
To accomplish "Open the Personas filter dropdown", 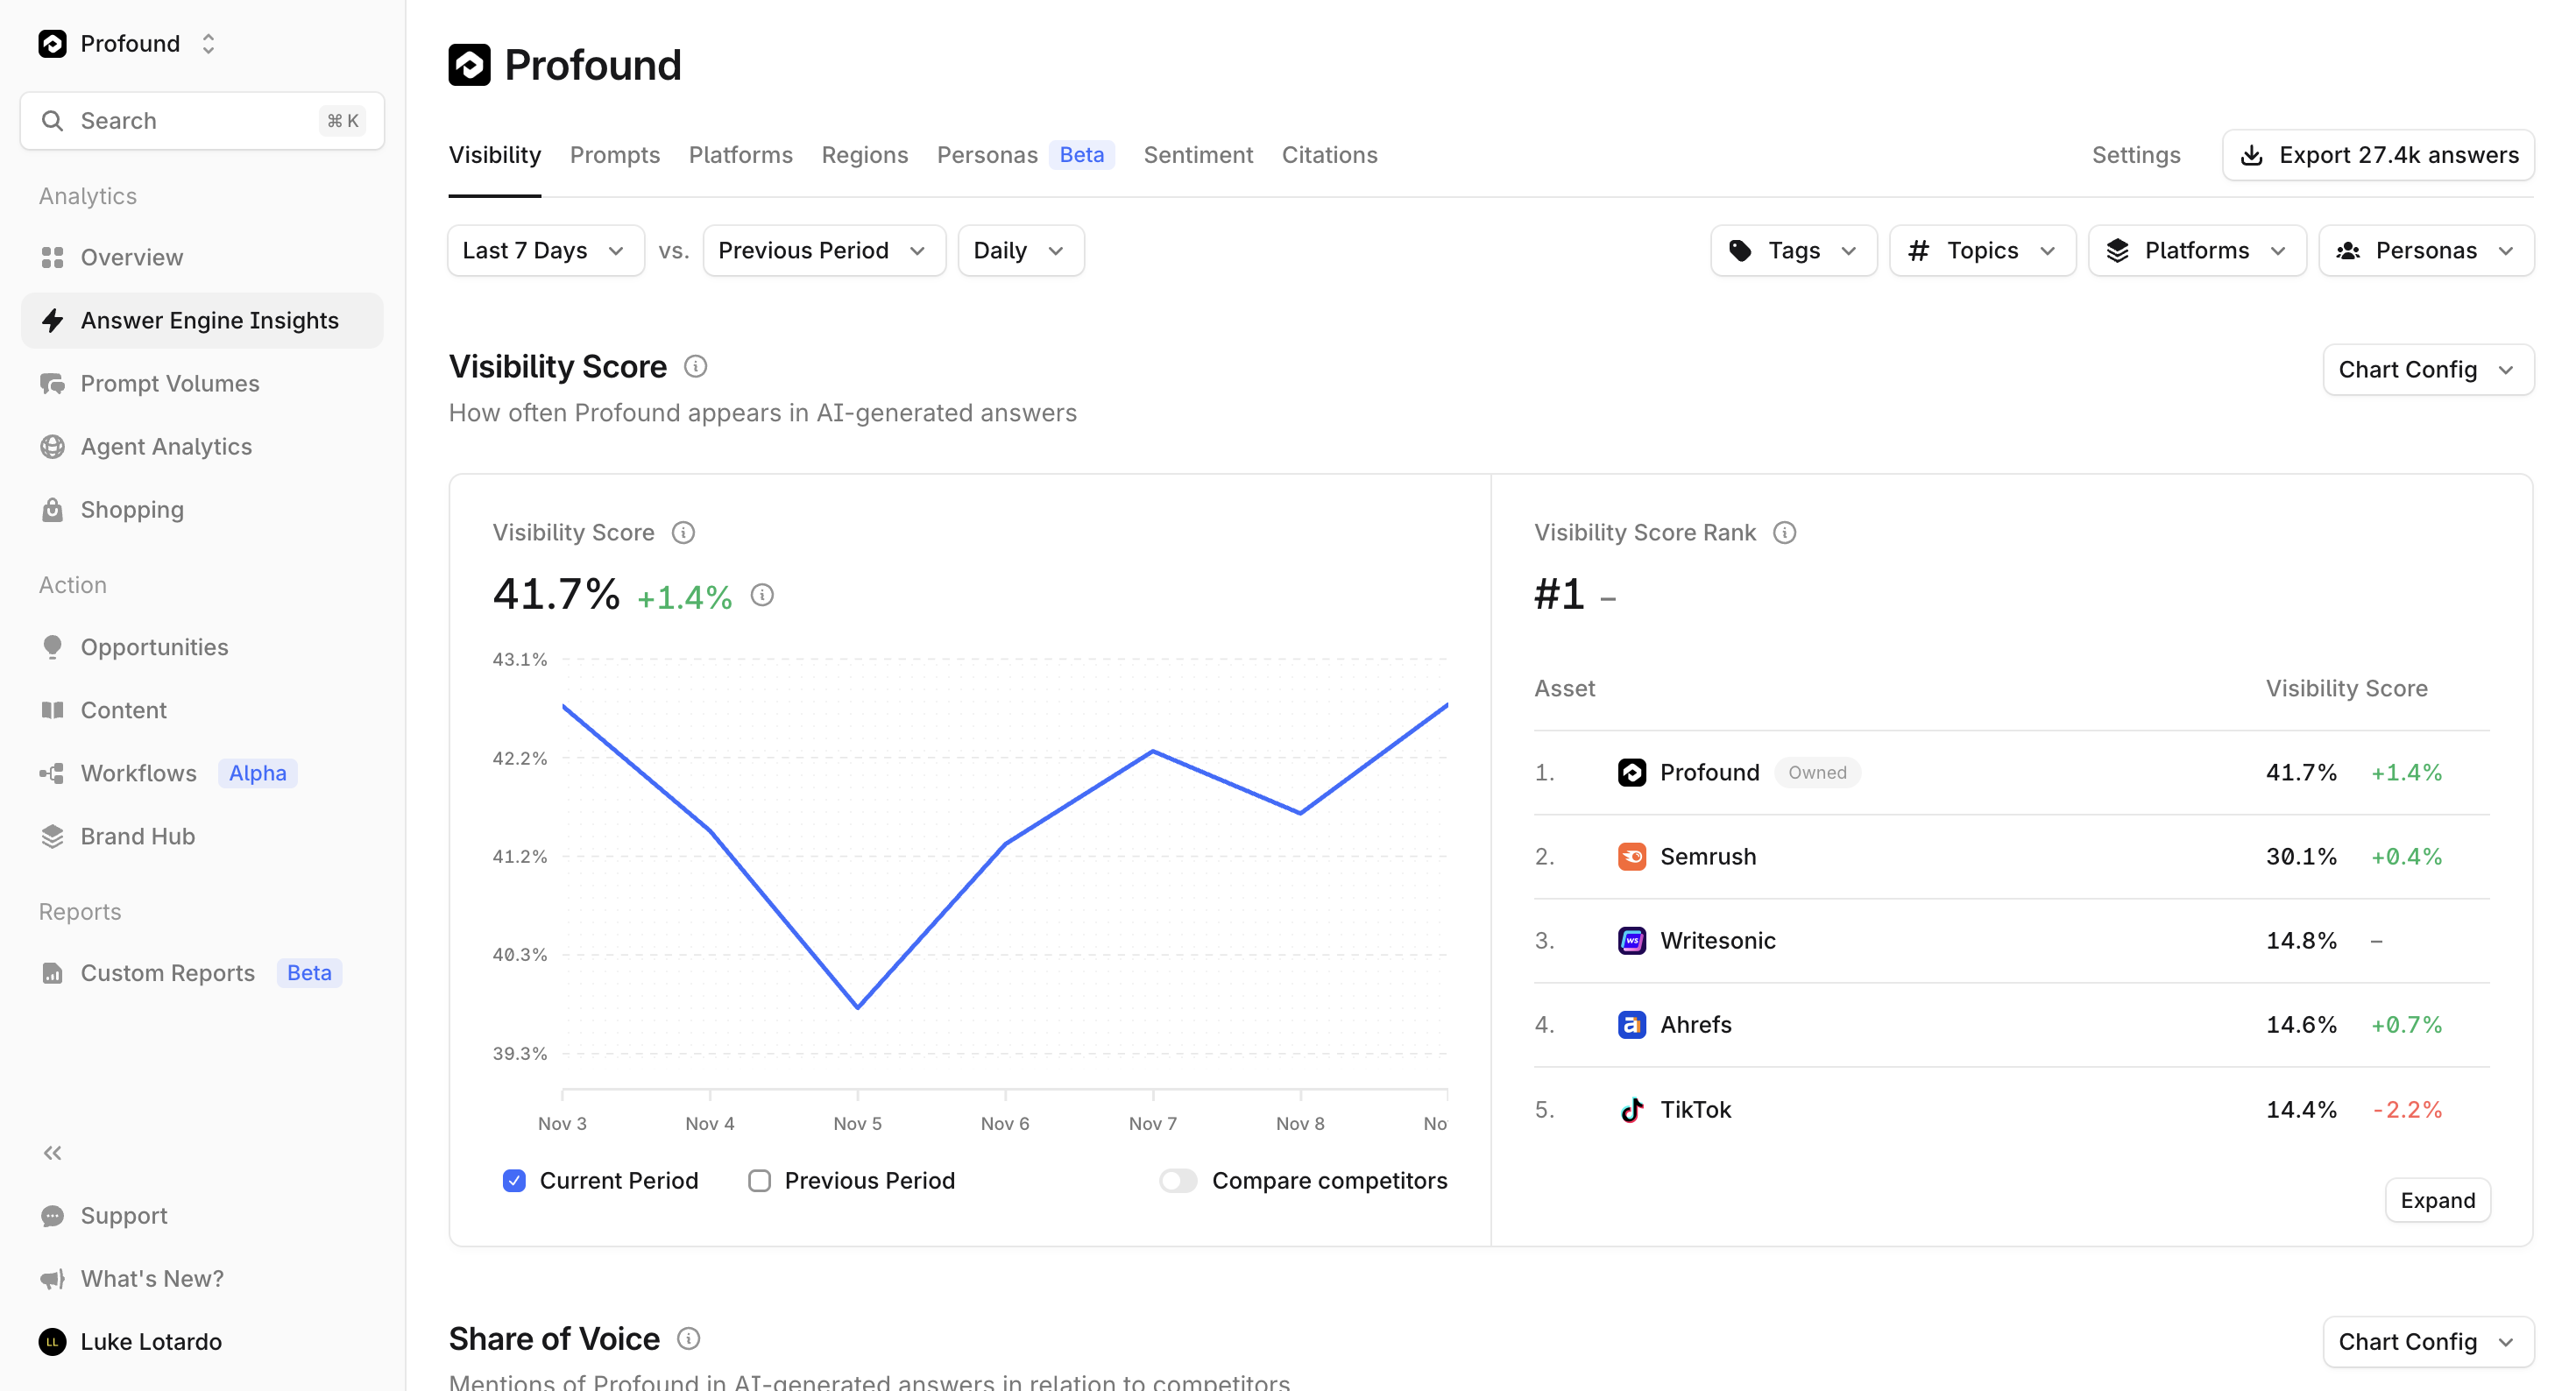I will 2426,250.
